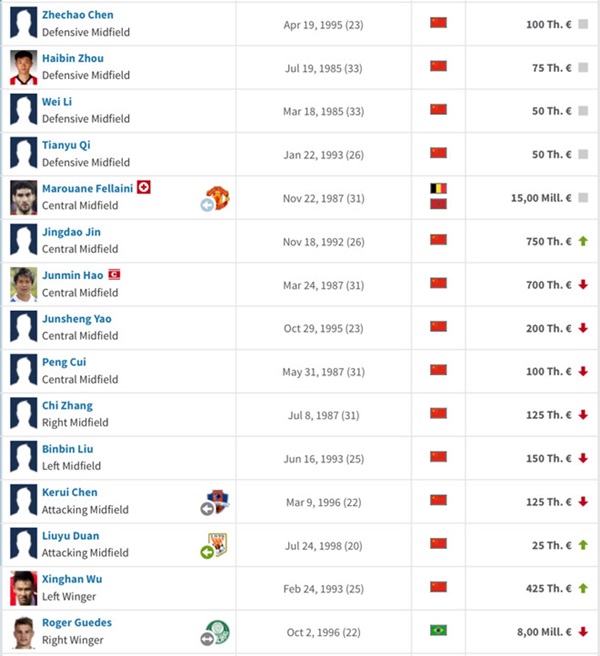Click the 8,00 Mill. € market value

544,632
